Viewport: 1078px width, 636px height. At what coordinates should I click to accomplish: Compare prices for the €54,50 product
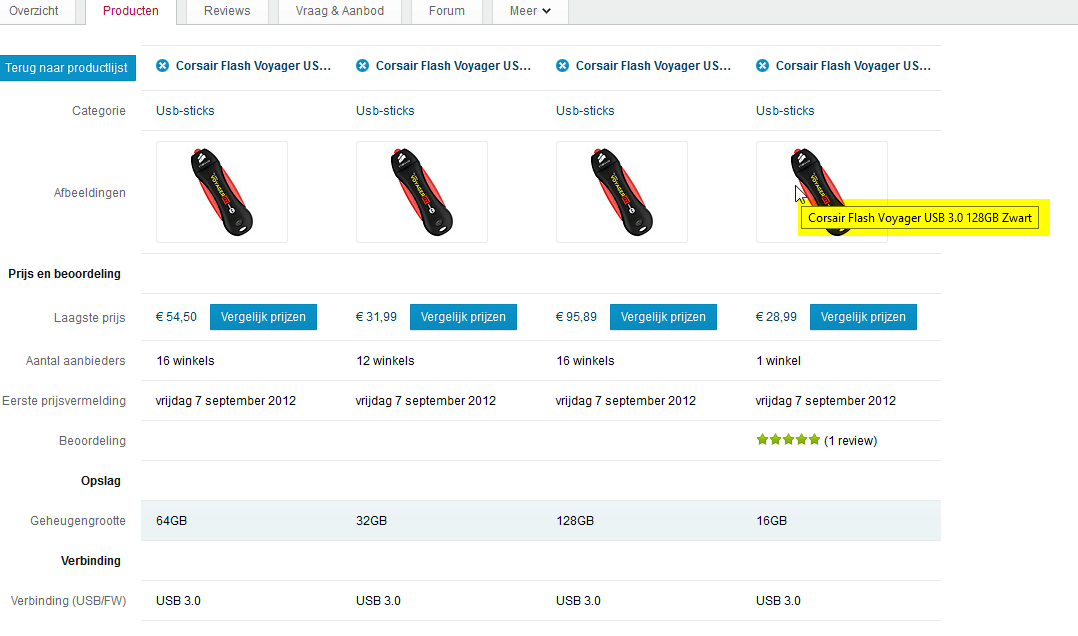263,317
